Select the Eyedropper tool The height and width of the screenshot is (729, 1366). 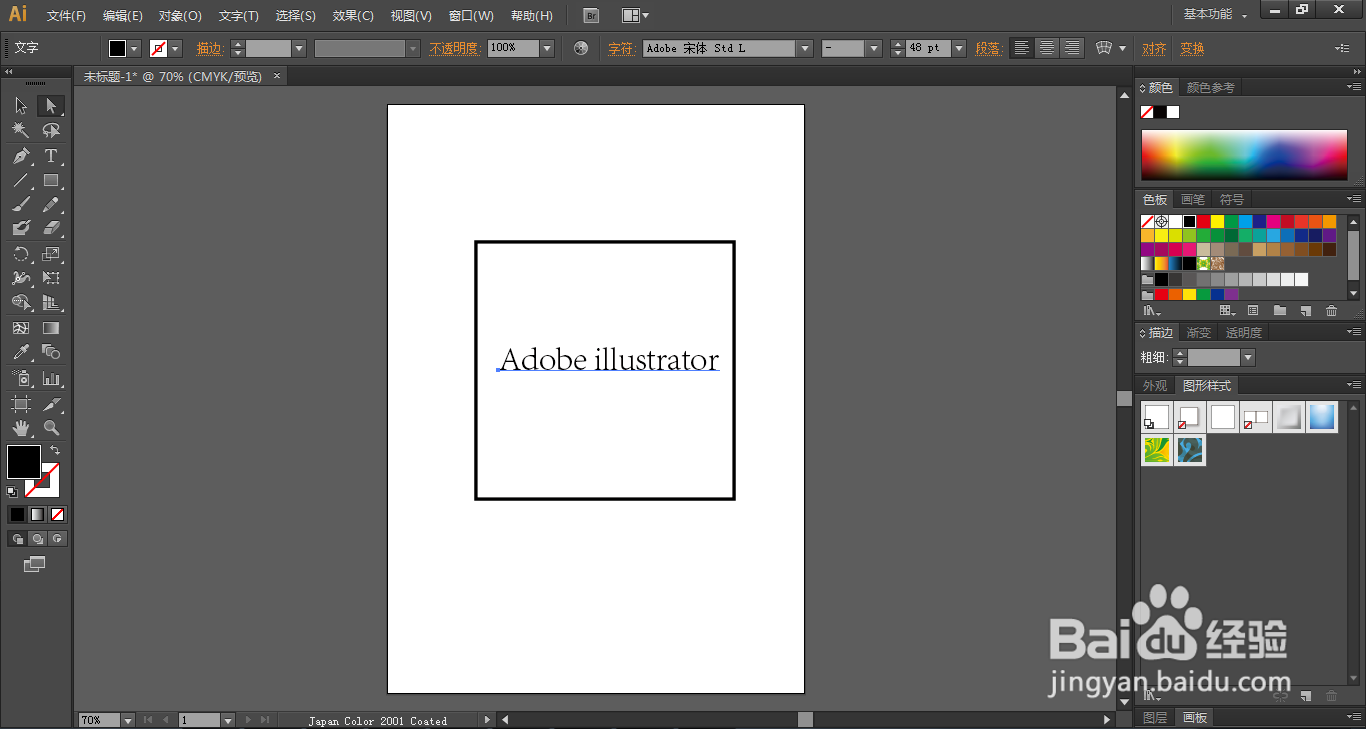tap(21, 352)
